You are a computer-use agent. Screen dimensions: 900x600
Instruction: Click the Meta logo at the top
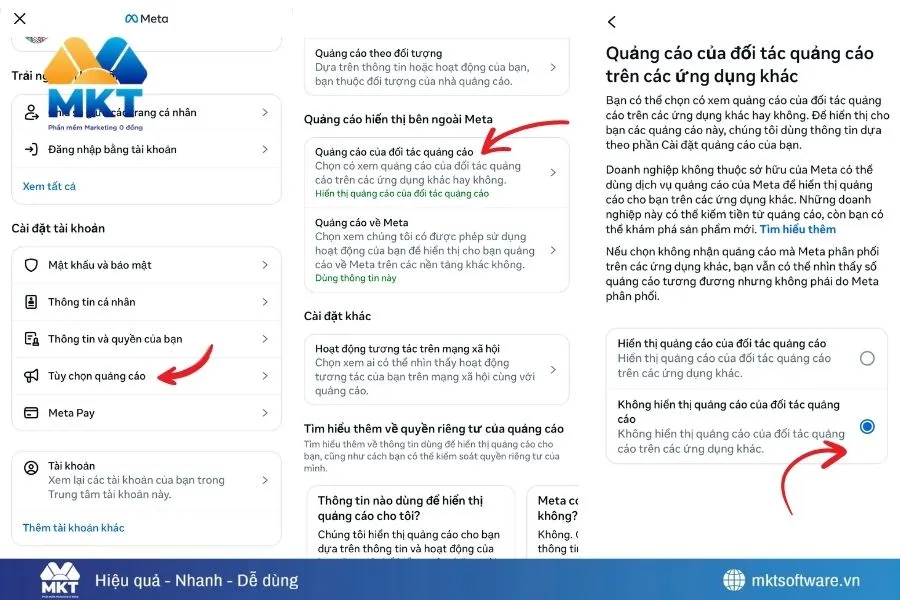point(146,17)
